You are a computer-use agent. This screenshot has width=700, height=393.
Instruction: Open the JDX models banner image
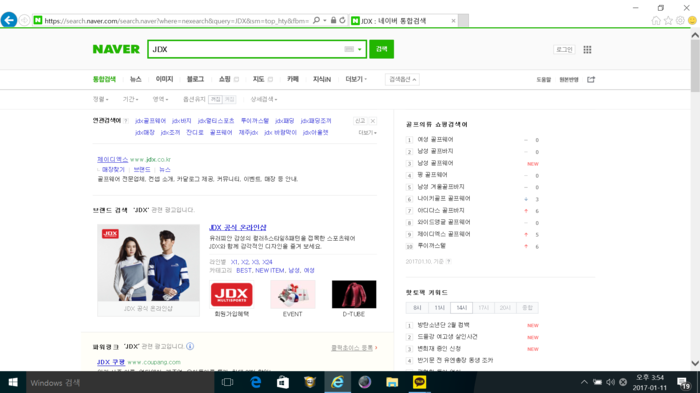(148, 263)
